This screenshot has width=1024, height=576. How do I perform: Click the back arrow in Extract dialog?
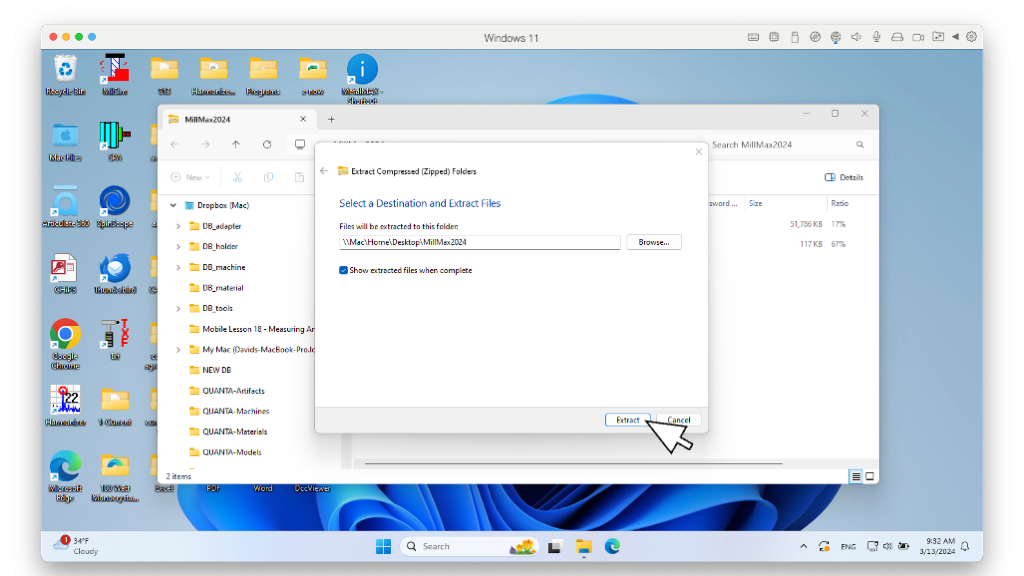point(325,171)
